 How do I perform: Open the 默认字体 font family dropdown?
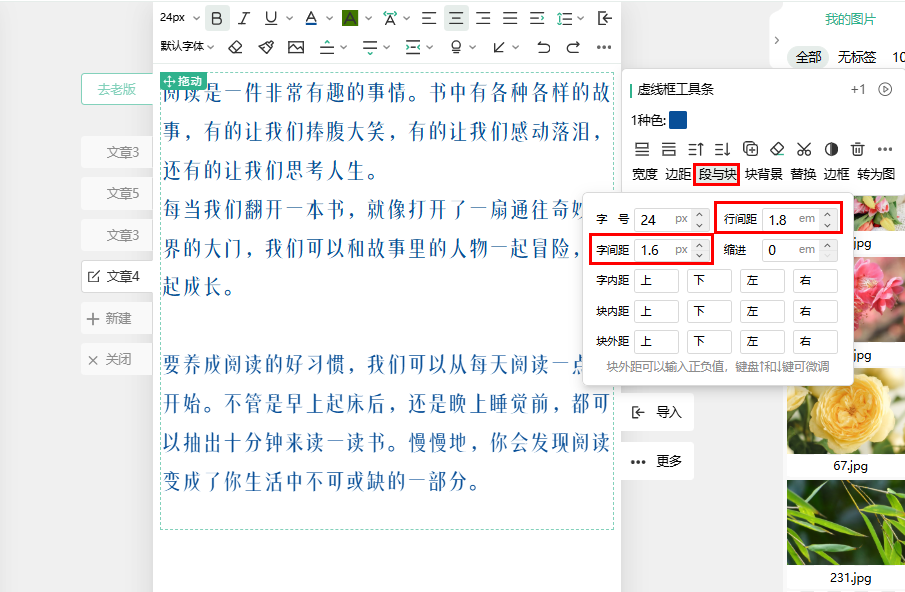pos(187,47)
